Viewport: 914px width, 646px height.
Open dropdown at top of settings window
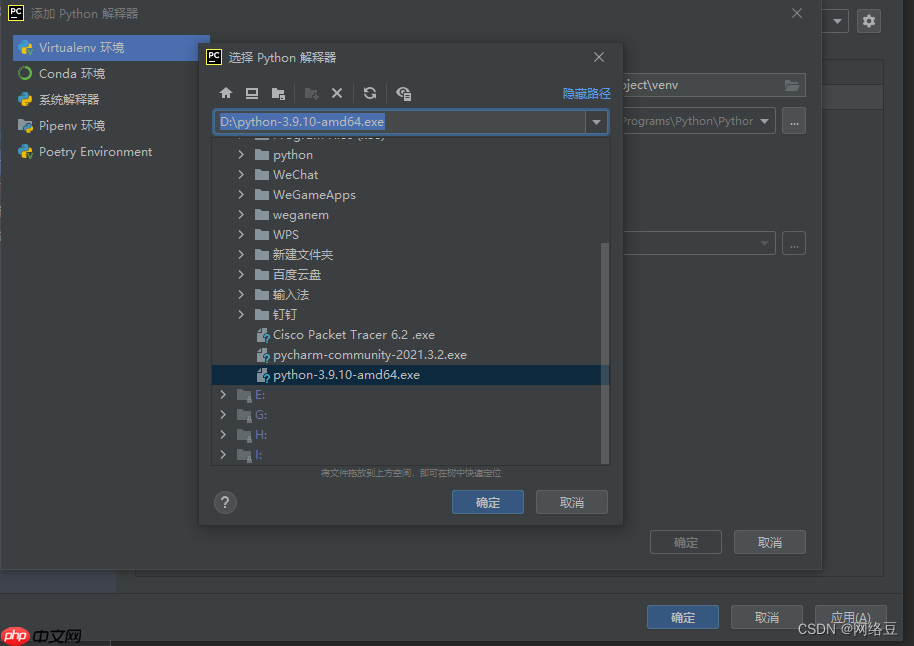click(x=837, y=22)
